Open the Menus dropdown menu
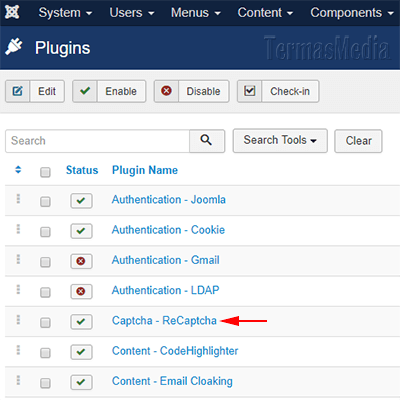 (x=196, y=13)
